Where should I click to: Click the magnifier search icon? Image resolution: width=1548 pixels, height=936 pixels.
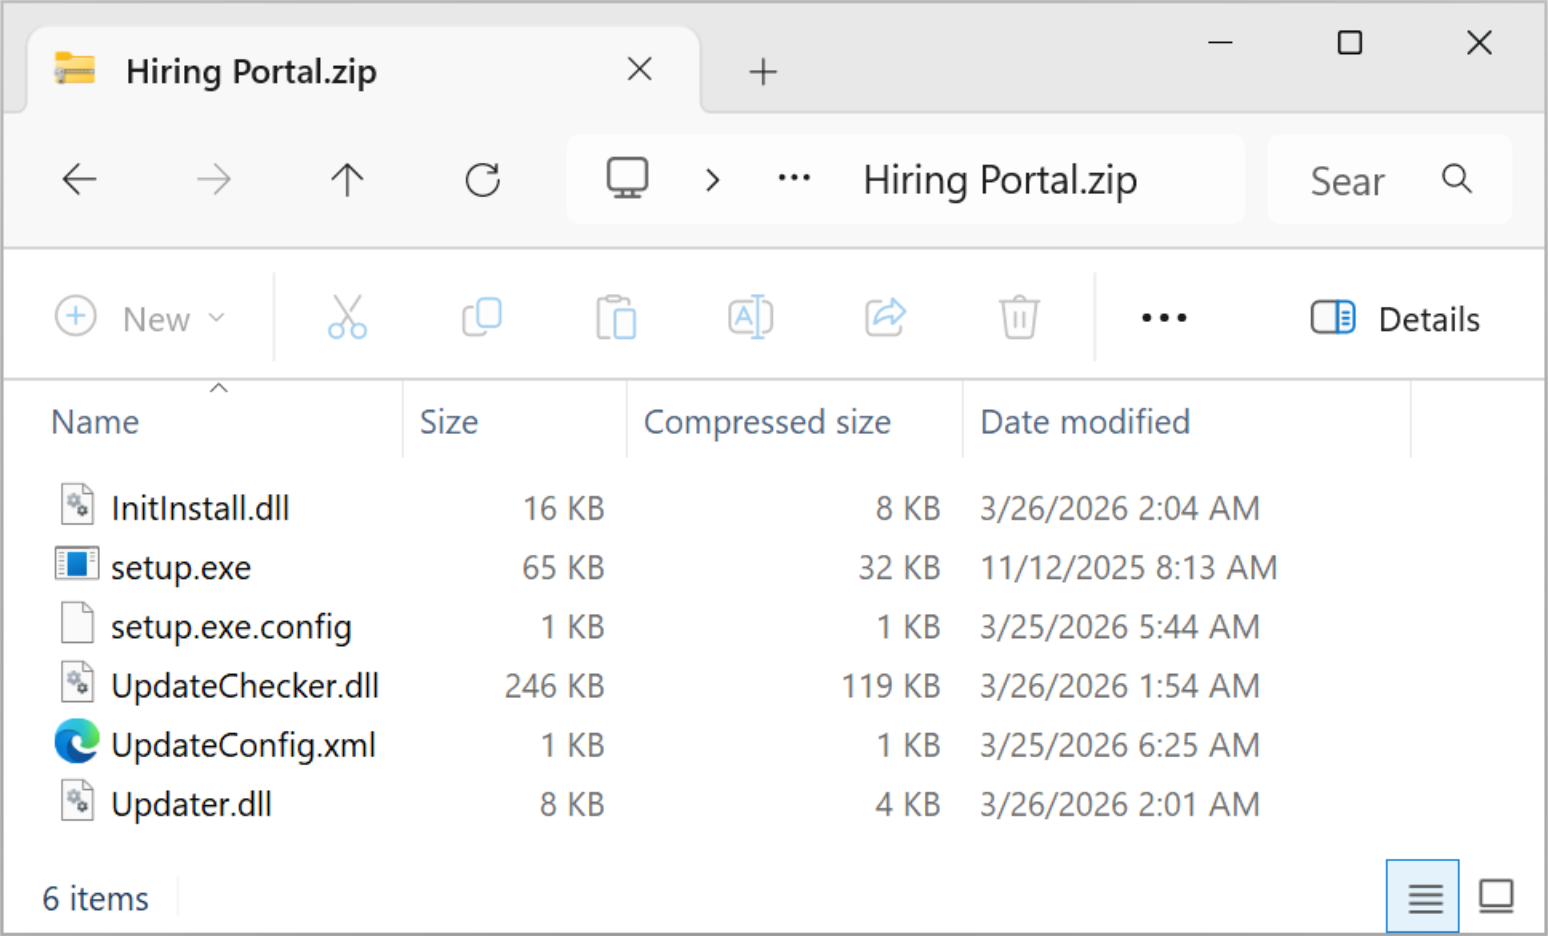[x=1457, y=179]
